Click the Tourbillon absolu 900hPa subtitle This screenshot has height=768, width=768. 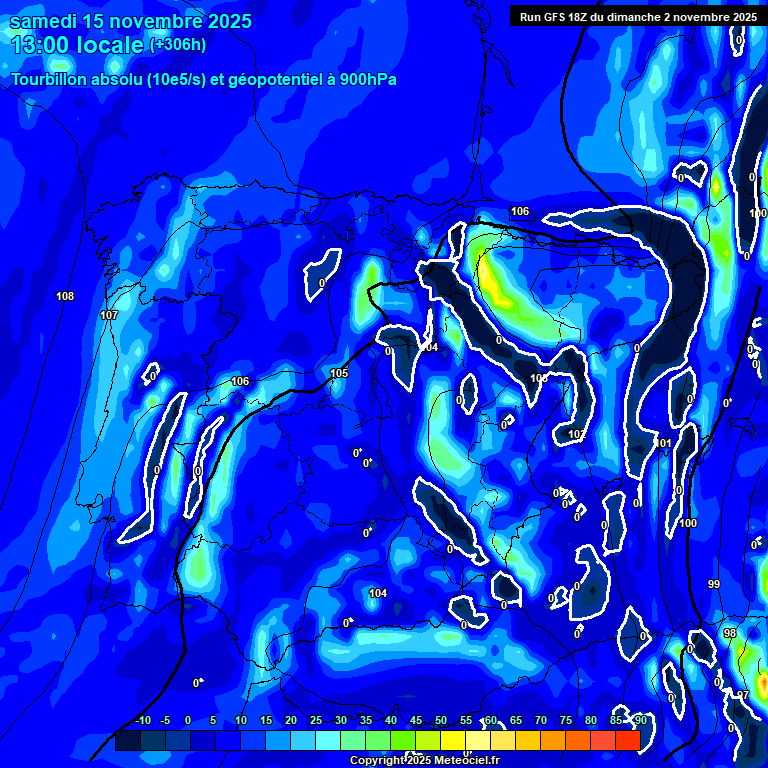(x=204, y=80)
